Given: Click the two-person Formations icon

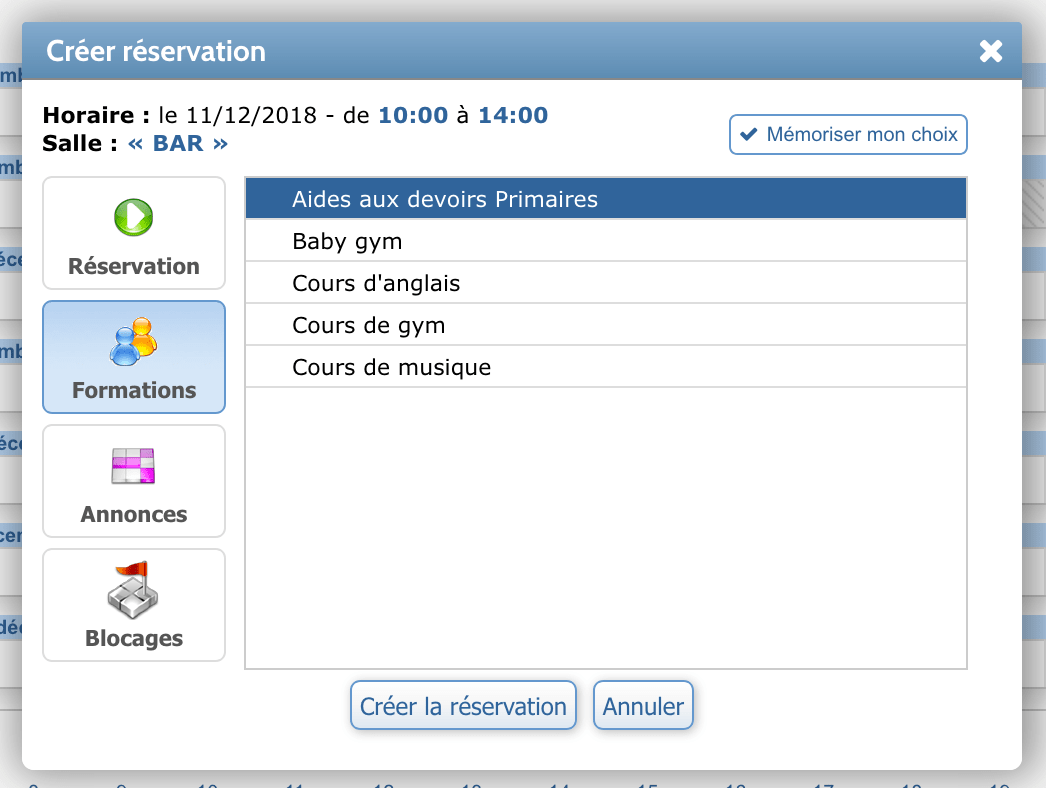Looking at the screenshot, I should (133, 341).
